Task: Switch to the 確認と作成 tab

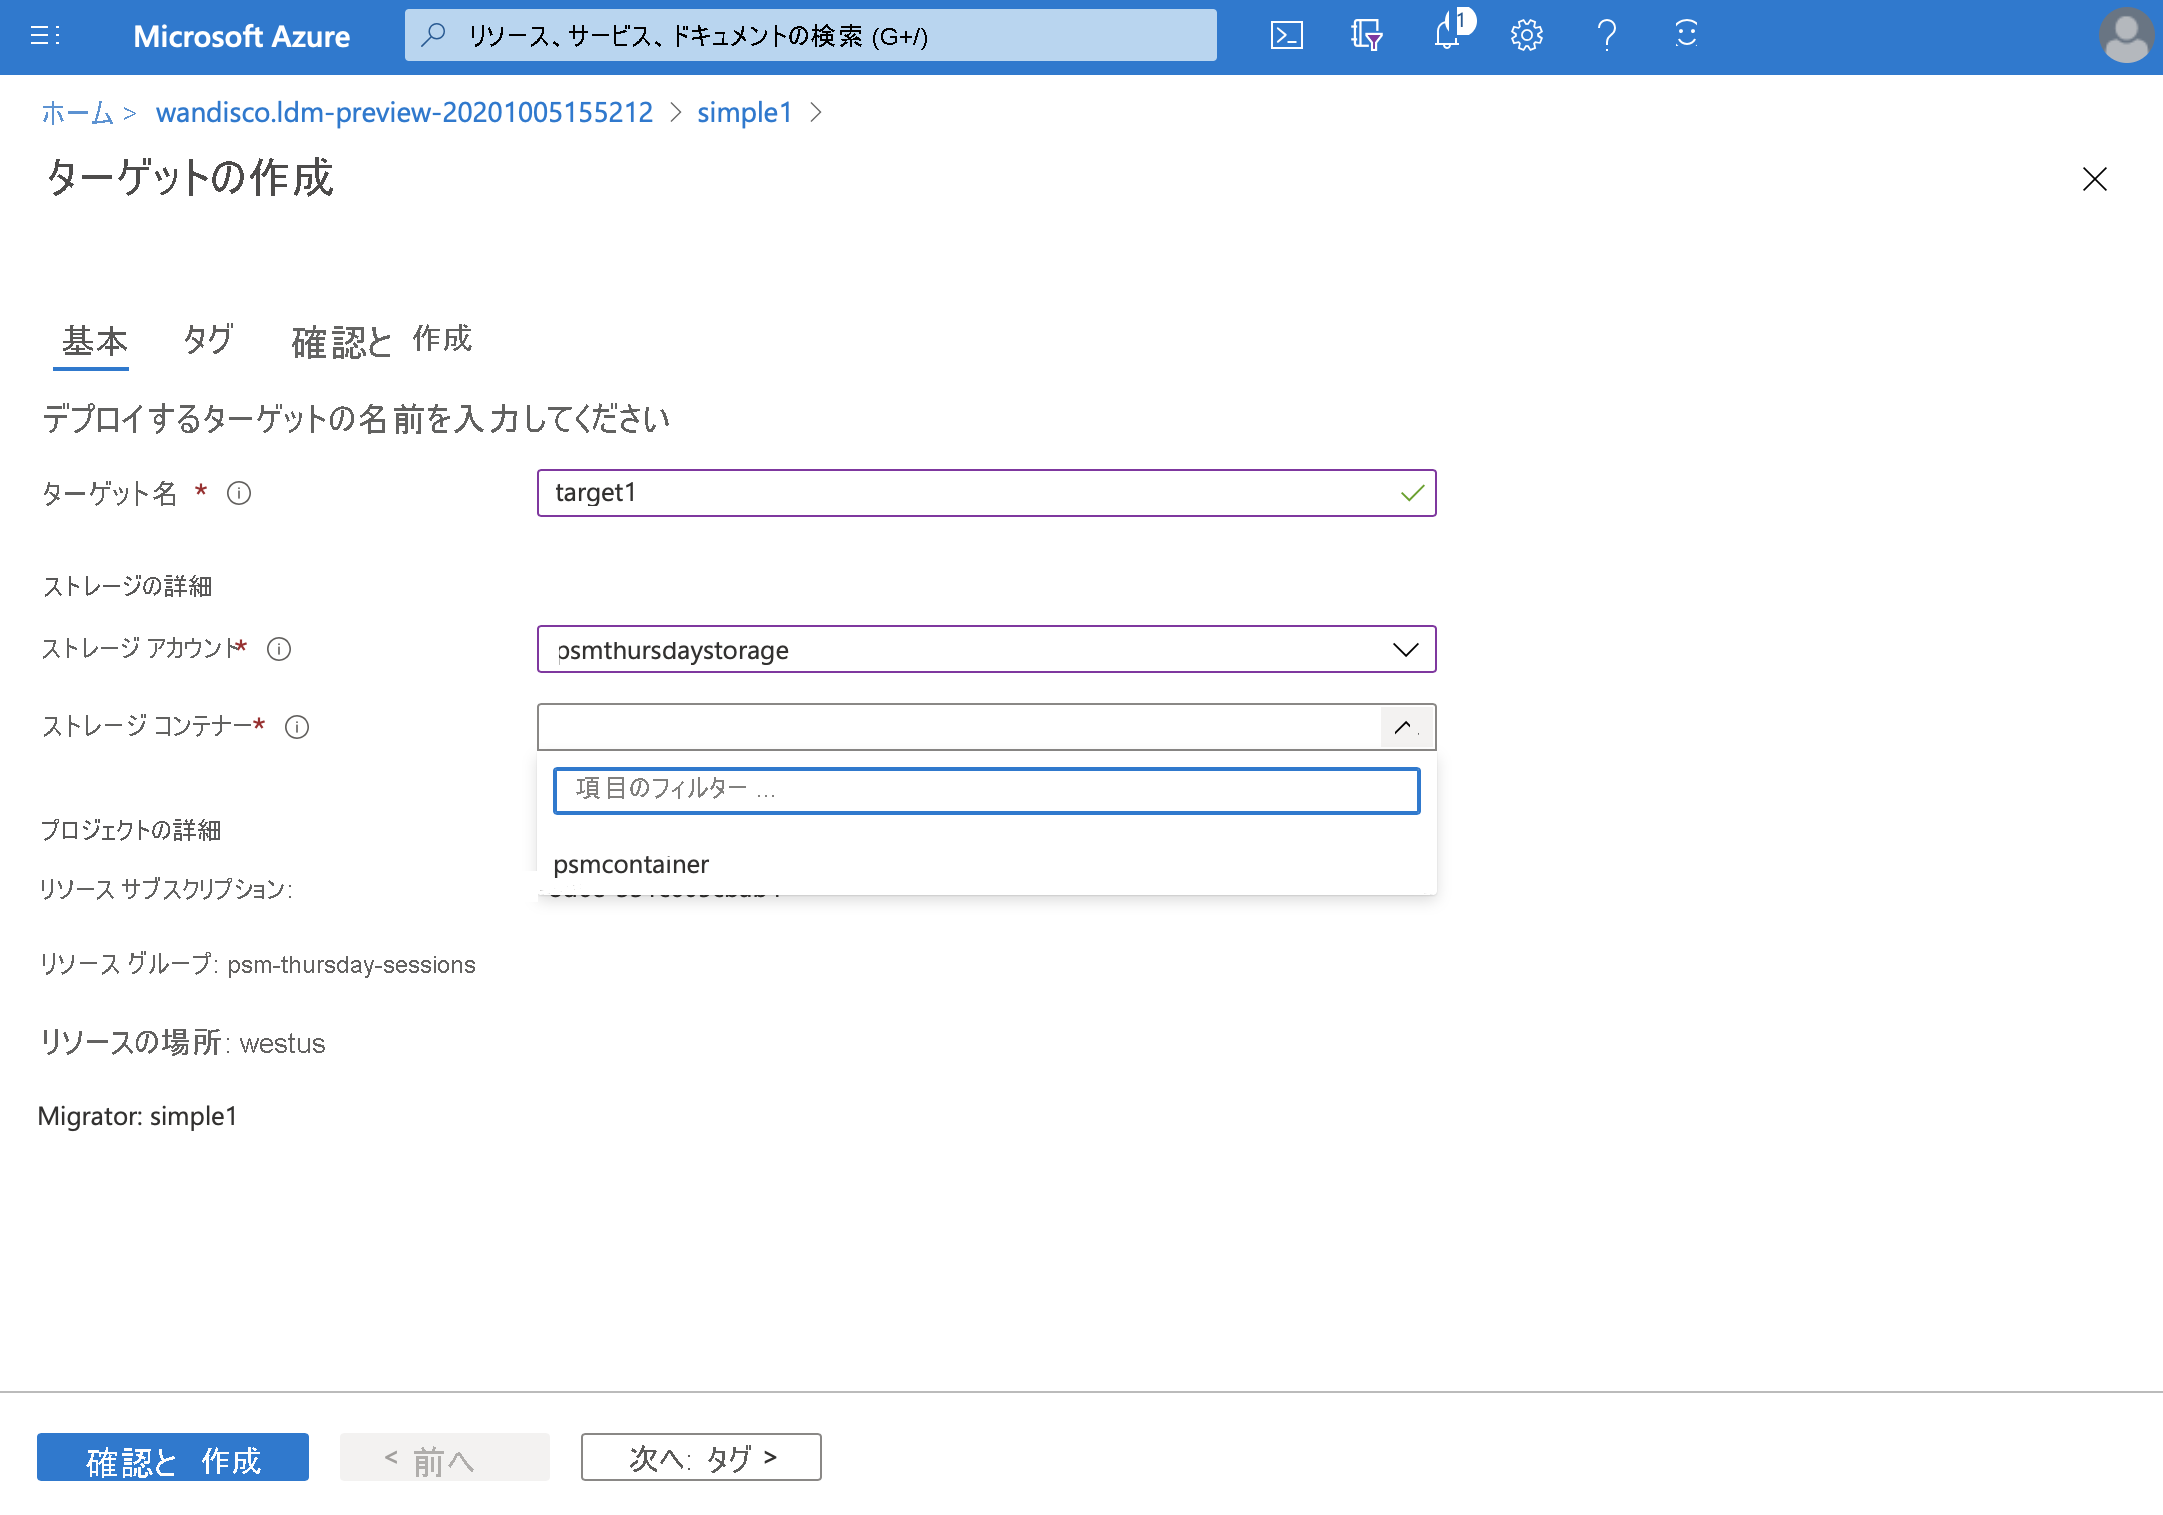Action: pyautogui.click(x=380, y=340)
